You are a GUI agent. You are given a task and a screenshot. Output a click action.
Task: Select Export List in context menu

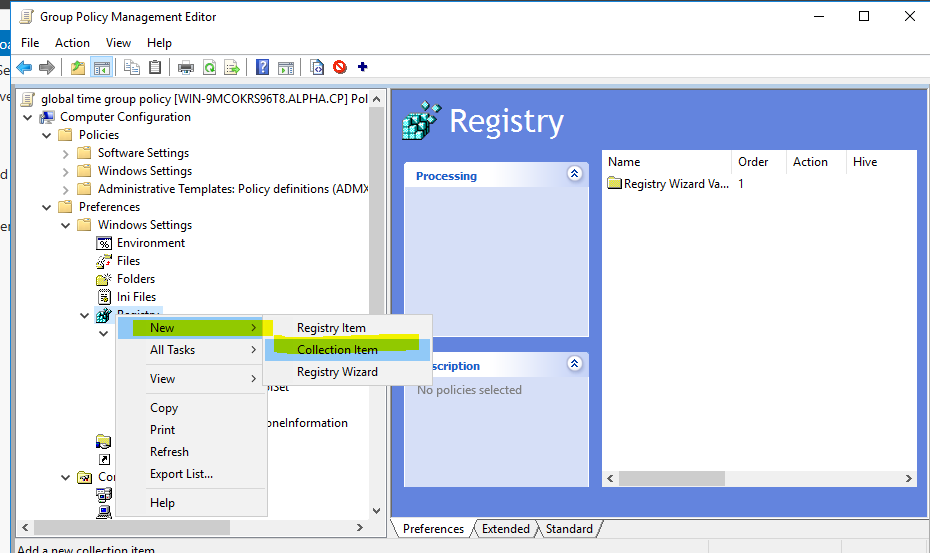191,473
